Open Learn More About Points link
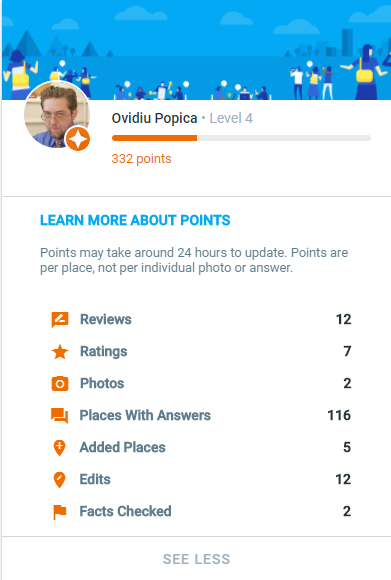 (x=135, y=220)
